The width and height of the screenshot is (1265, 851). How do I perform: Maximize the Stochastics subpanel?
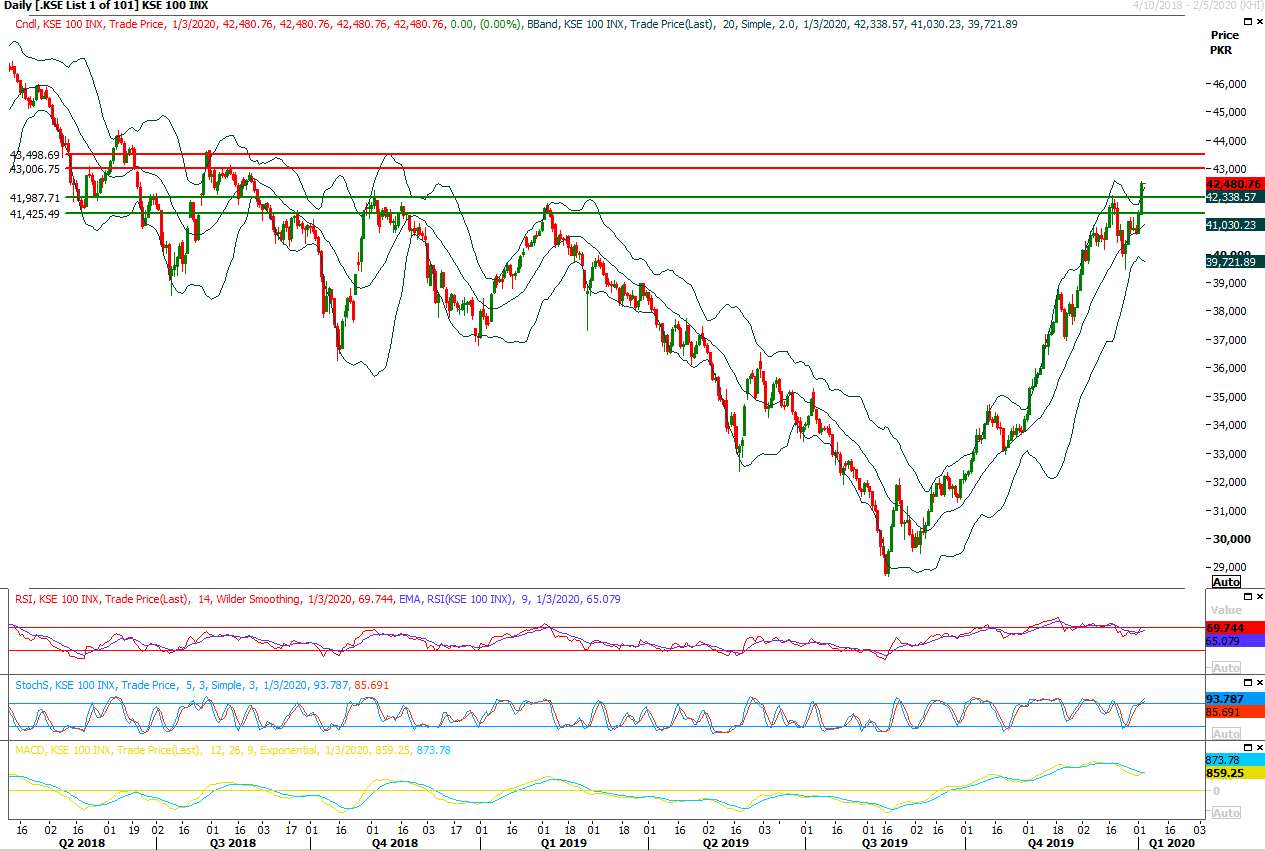point(1247,682)
